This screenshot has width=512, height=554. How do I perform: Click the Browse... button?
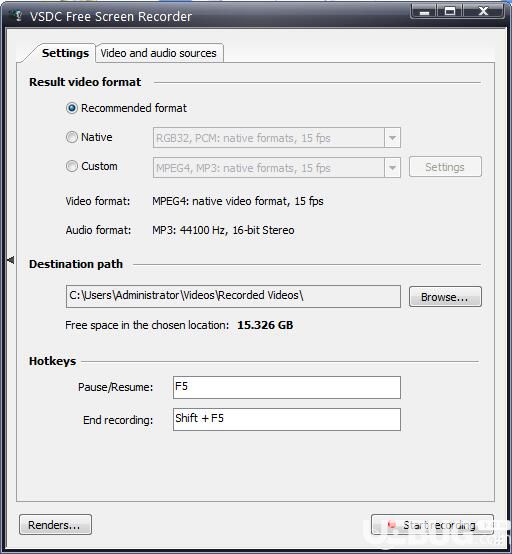[x=445, y=297]
